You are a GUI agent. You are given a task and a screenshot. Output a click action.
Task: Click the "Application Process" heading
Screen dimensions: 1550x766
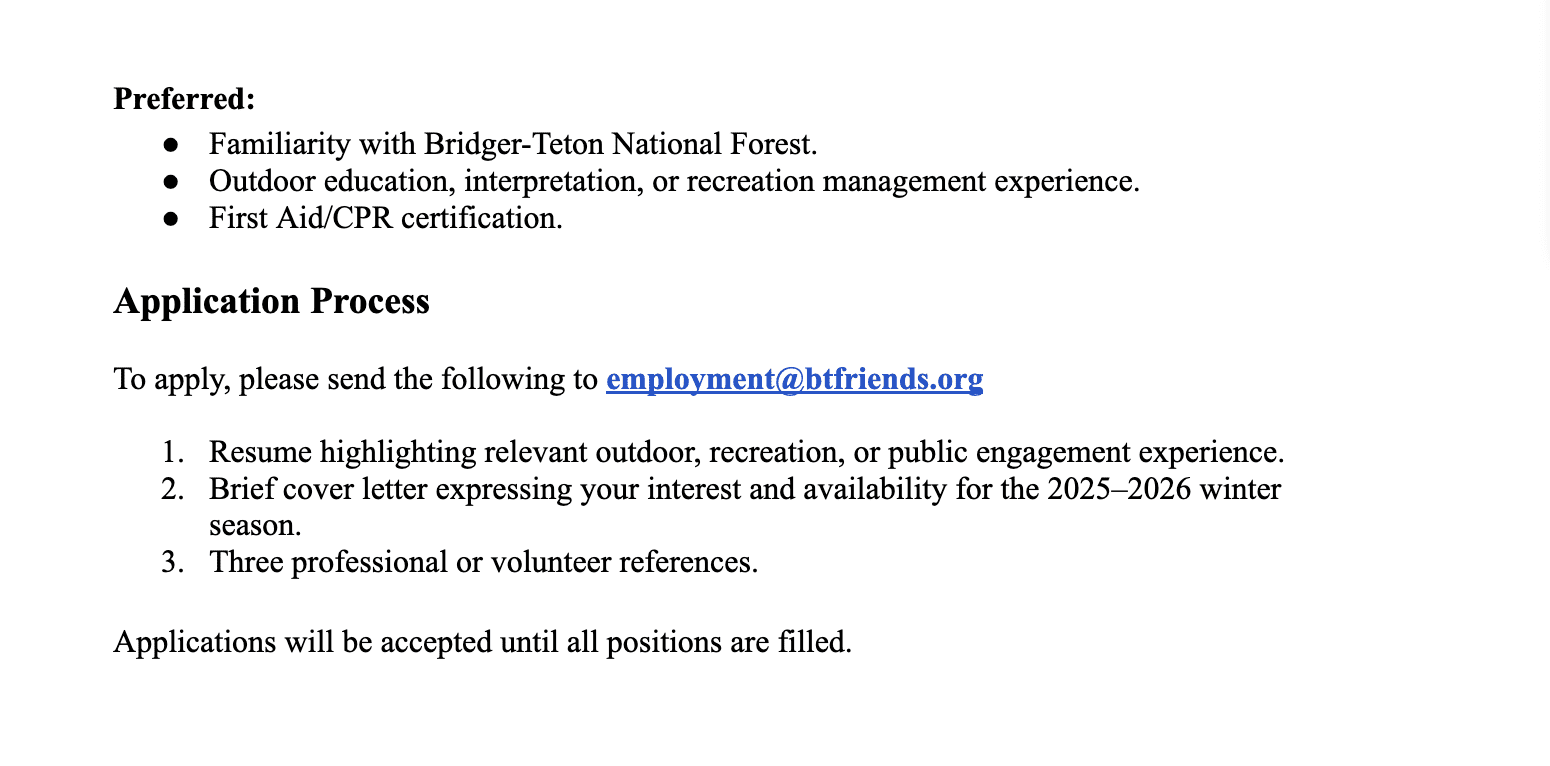click(x=271, y=302)
